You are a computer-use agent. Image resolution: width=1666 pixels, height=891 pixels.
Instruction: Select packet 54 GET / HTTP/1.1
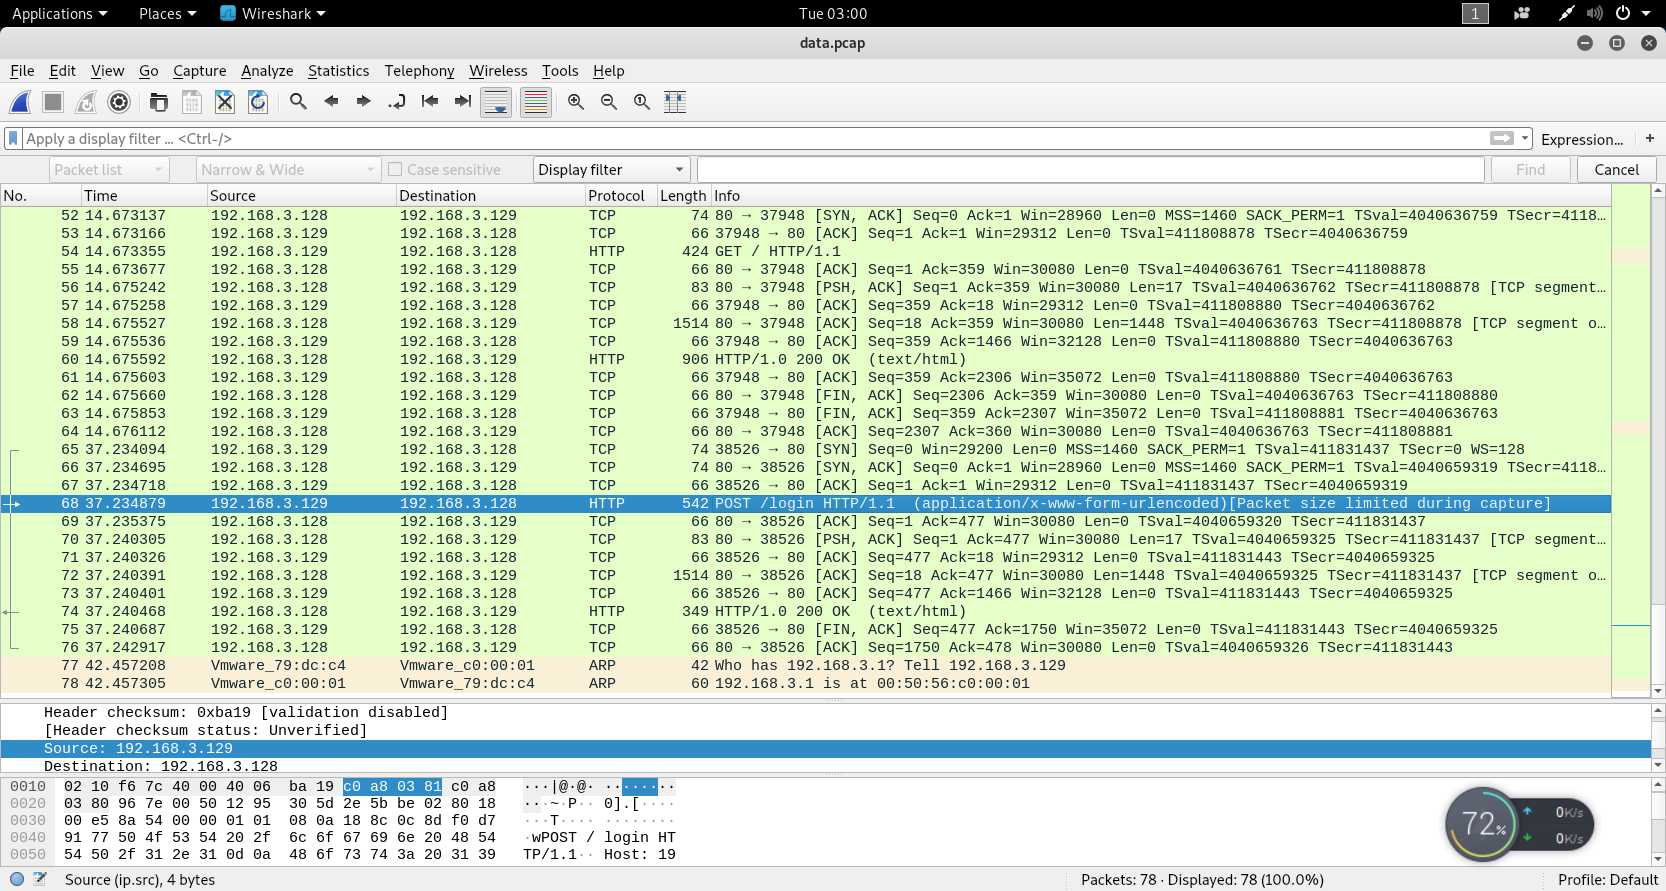click(805, 251)
